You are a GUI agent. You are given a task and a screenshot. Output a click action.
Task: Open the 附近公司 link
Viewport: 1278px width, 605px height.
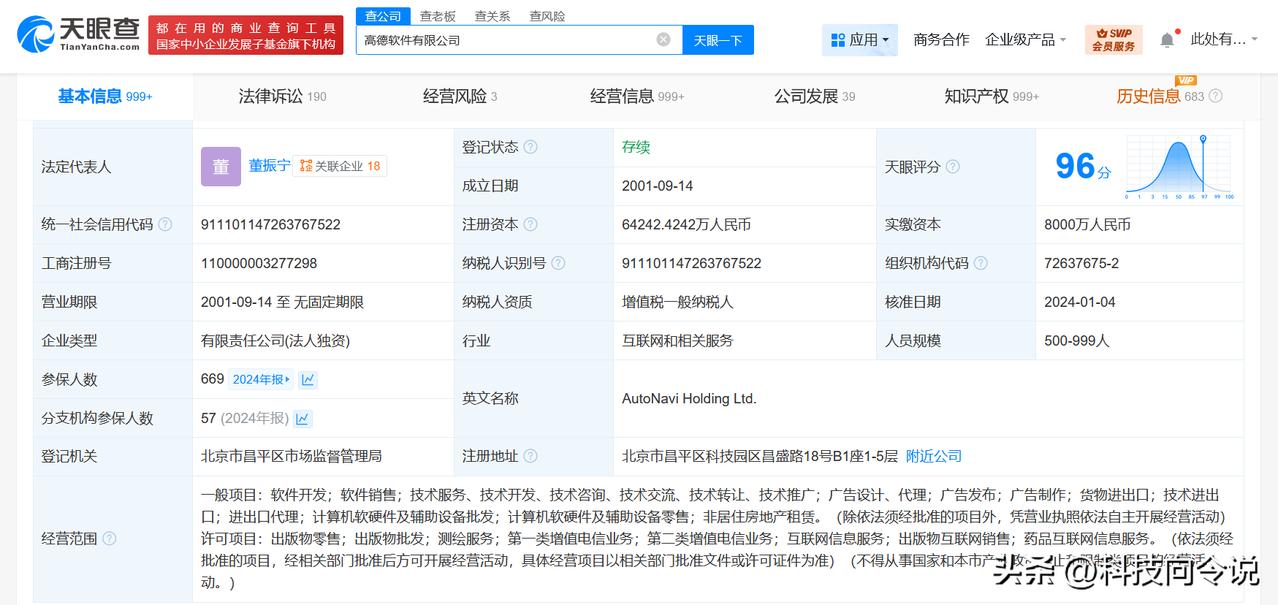[x=934, y=456]
